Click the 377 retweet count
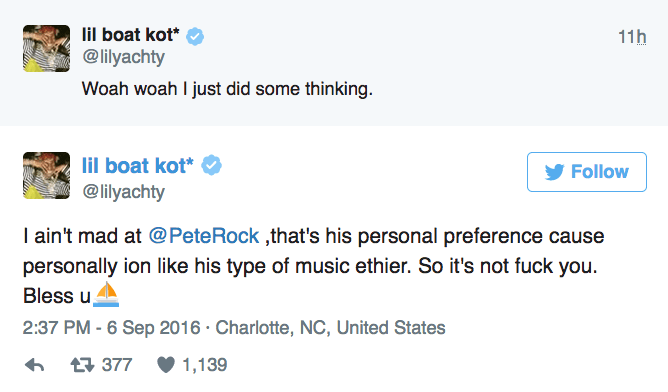Viewport: 668px width, 392px height. (117, 365)
